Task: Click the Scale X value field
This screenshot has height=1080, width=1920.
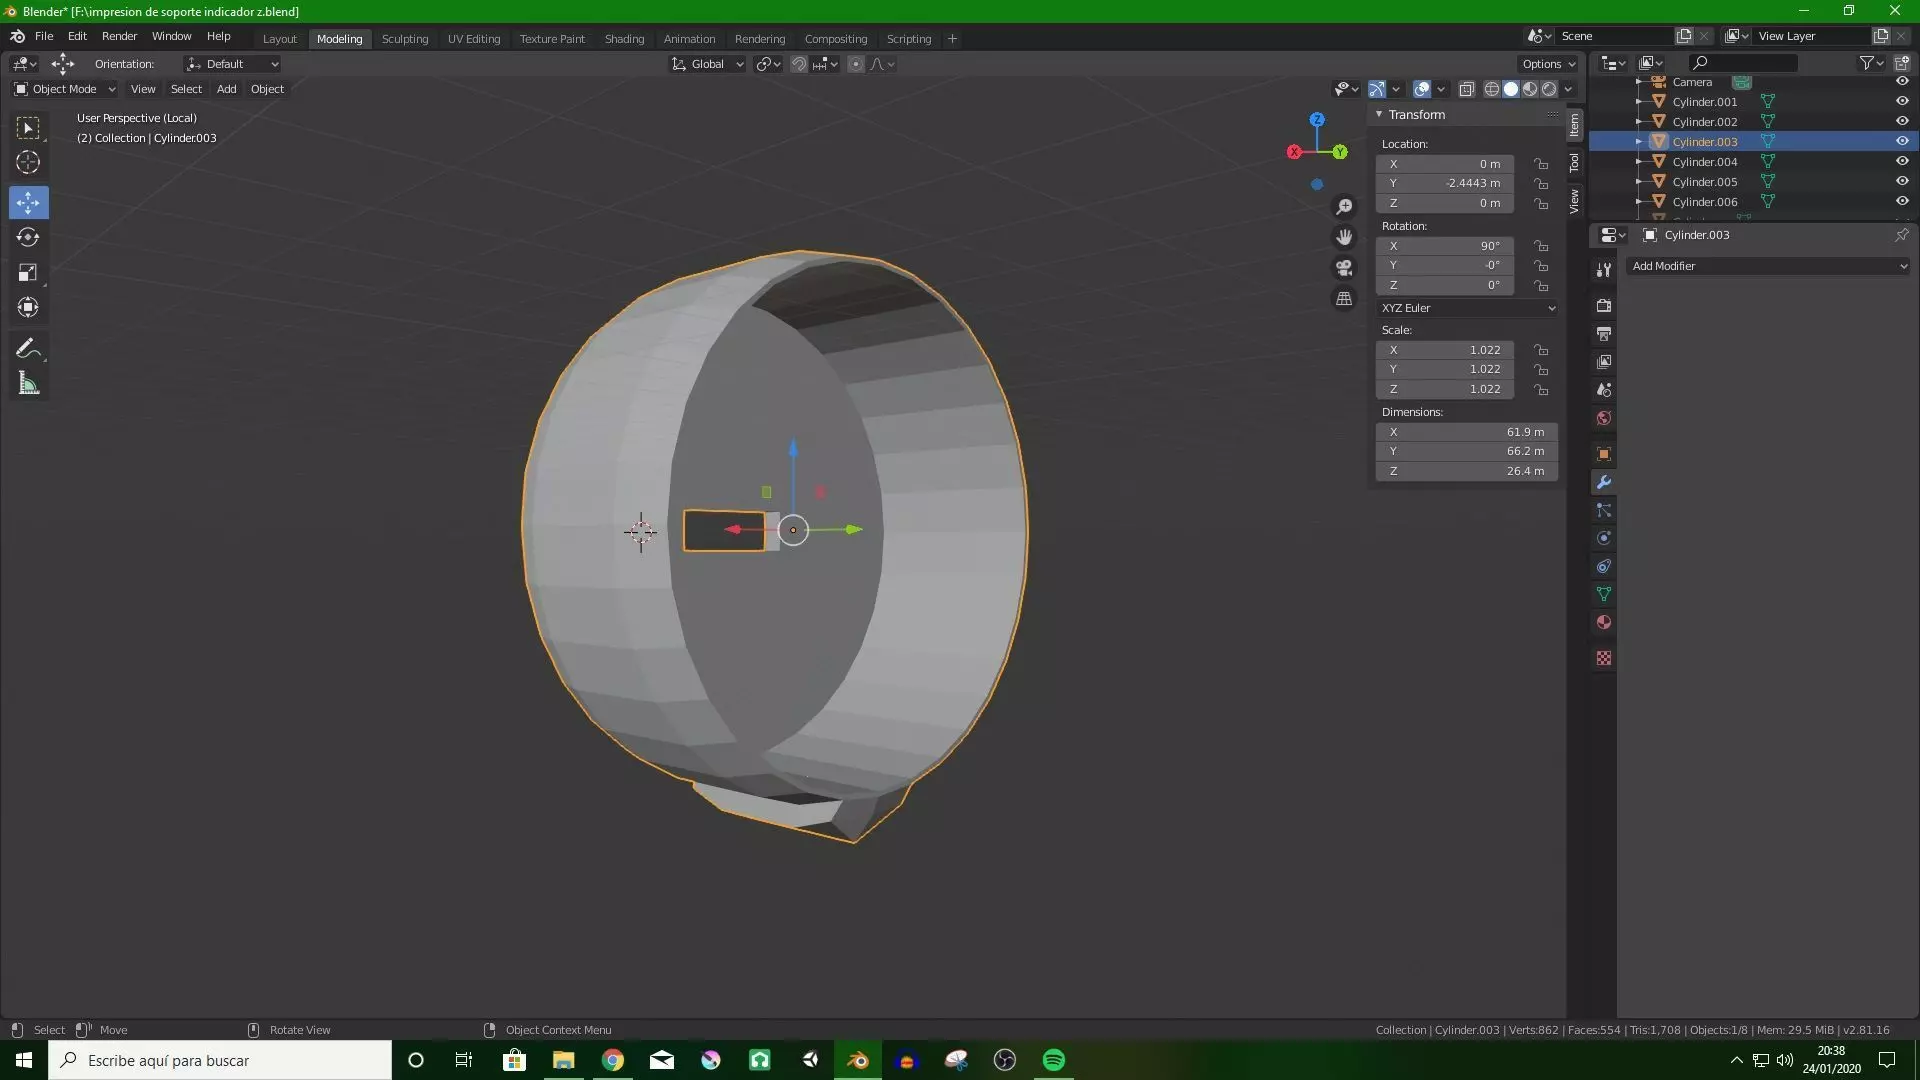Action: pyautogui.click(x=1444, y=350)
